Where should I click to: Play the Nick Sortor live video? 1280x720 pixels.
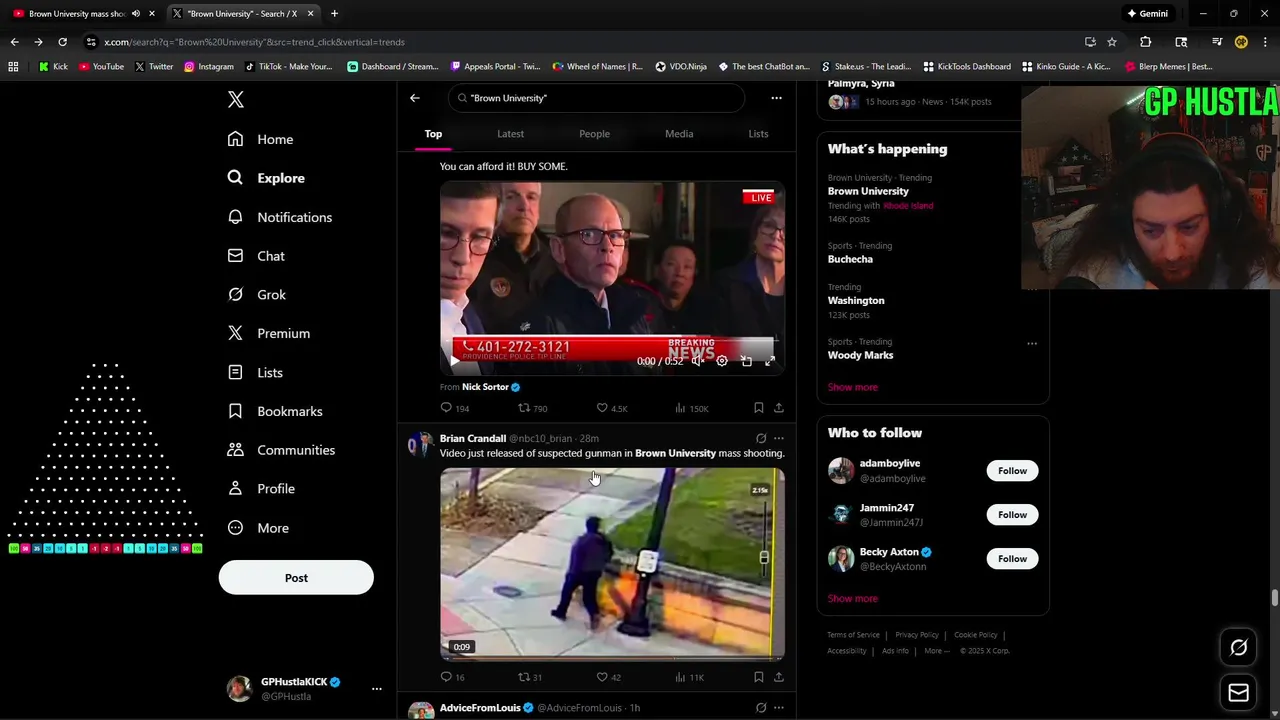pos(455,361)
